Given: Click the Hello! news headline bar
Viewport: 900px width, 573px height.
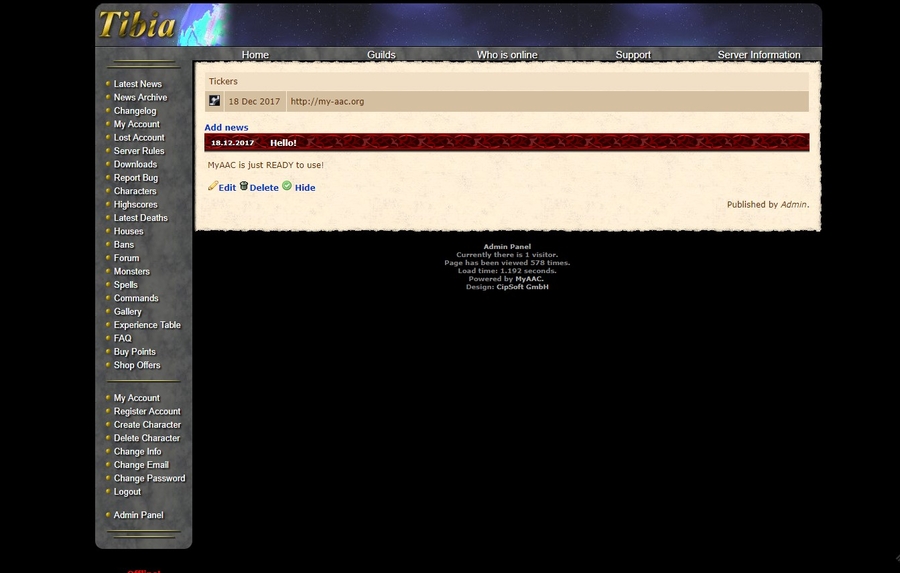Looking at the screenshot, I should (x=506, y=143).
